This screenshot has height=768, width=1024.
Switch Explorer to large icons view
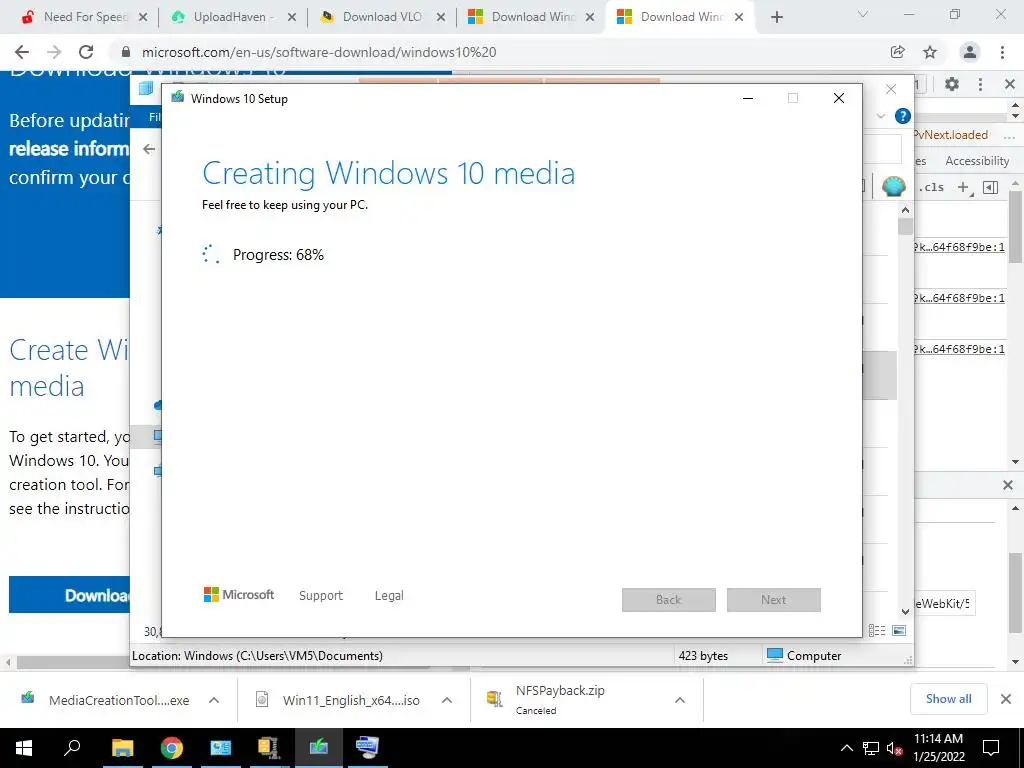pyautogui.click(x=899, y=630)
